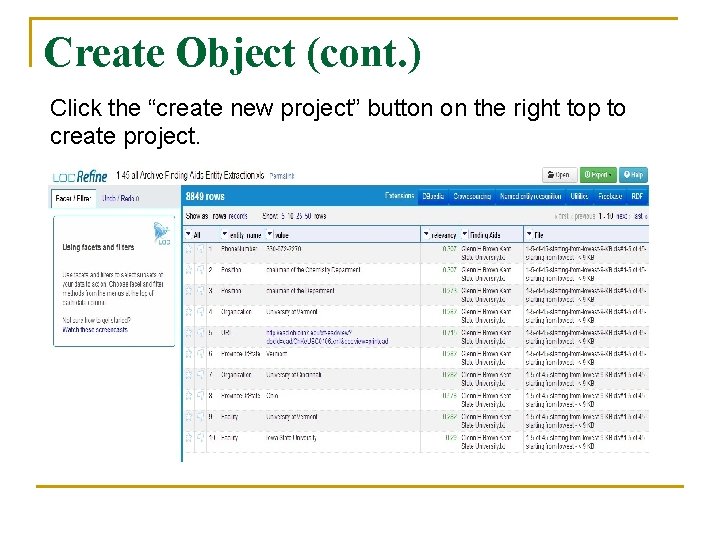Switch view to rows mode
This screenshot has height=540, width=720.
coord(218,216)
